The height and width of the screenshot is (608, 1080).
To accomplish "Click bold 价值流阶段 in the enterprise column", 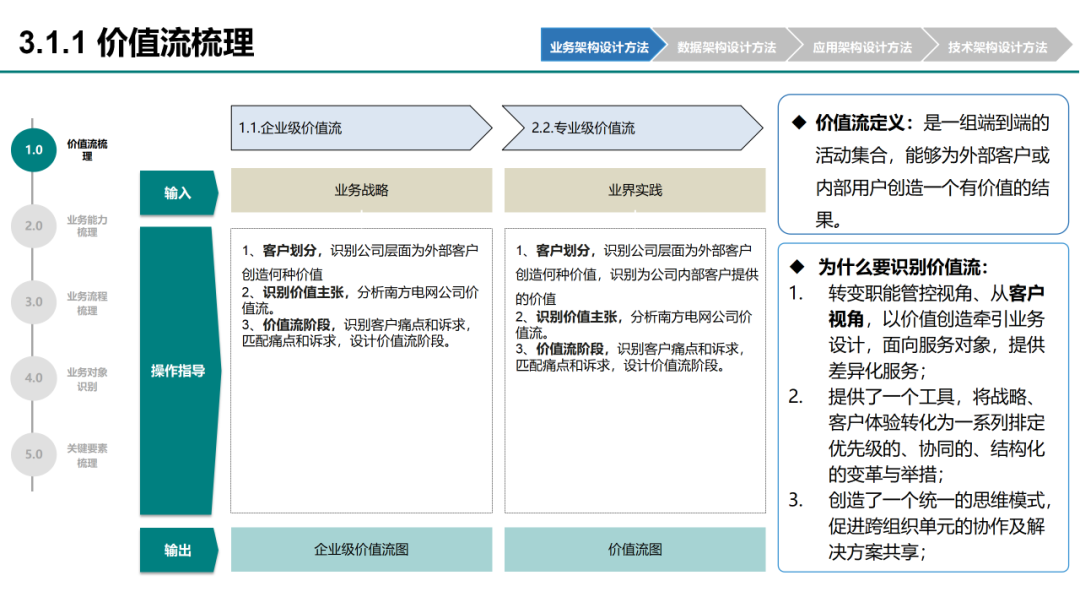I will (x=296, y=324).
